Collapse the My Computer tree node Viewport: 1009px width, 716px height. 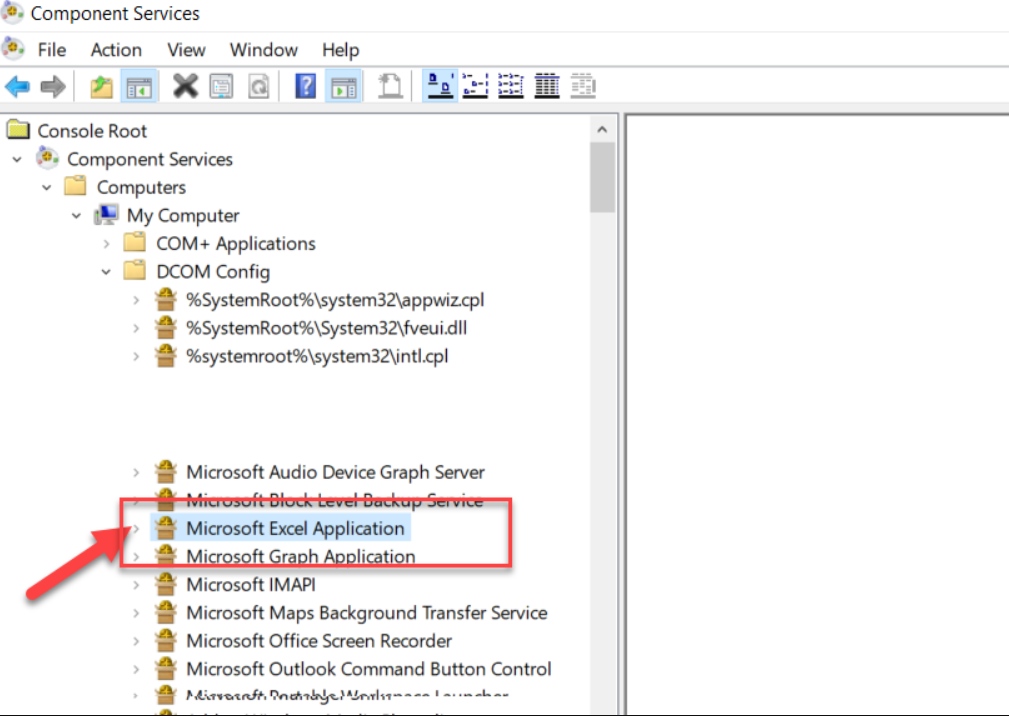[x=77, y=216]
